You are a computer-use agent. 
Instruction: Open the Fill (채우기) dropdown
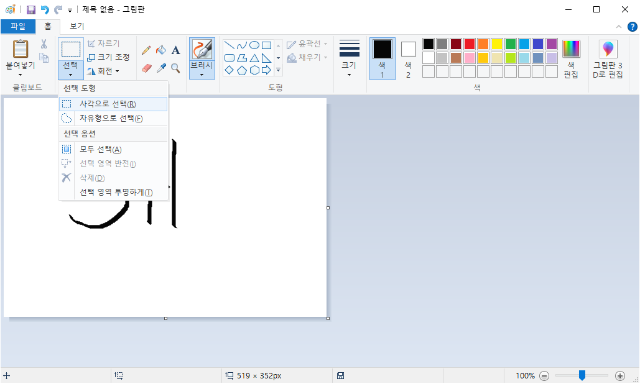(x=307, y=58)
